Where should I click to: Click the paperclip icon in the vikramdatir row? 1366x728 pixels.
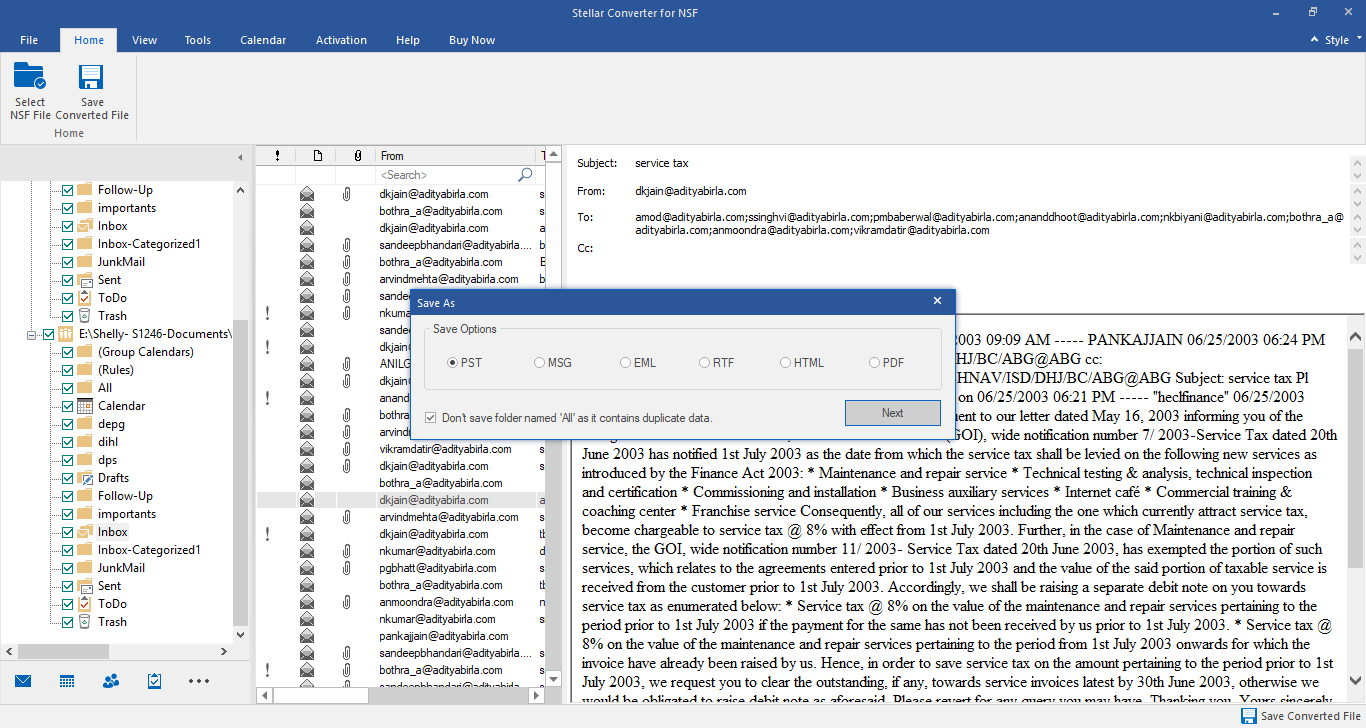[346, 449]
